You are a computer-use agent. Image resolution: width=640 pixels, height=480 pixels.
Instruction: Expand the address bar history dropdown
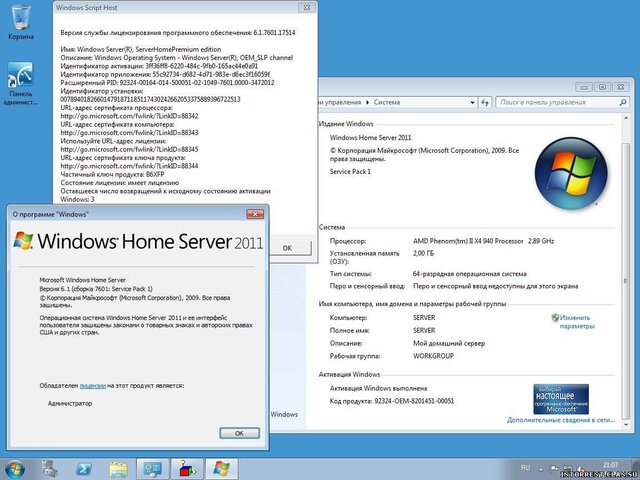[472, 102]
